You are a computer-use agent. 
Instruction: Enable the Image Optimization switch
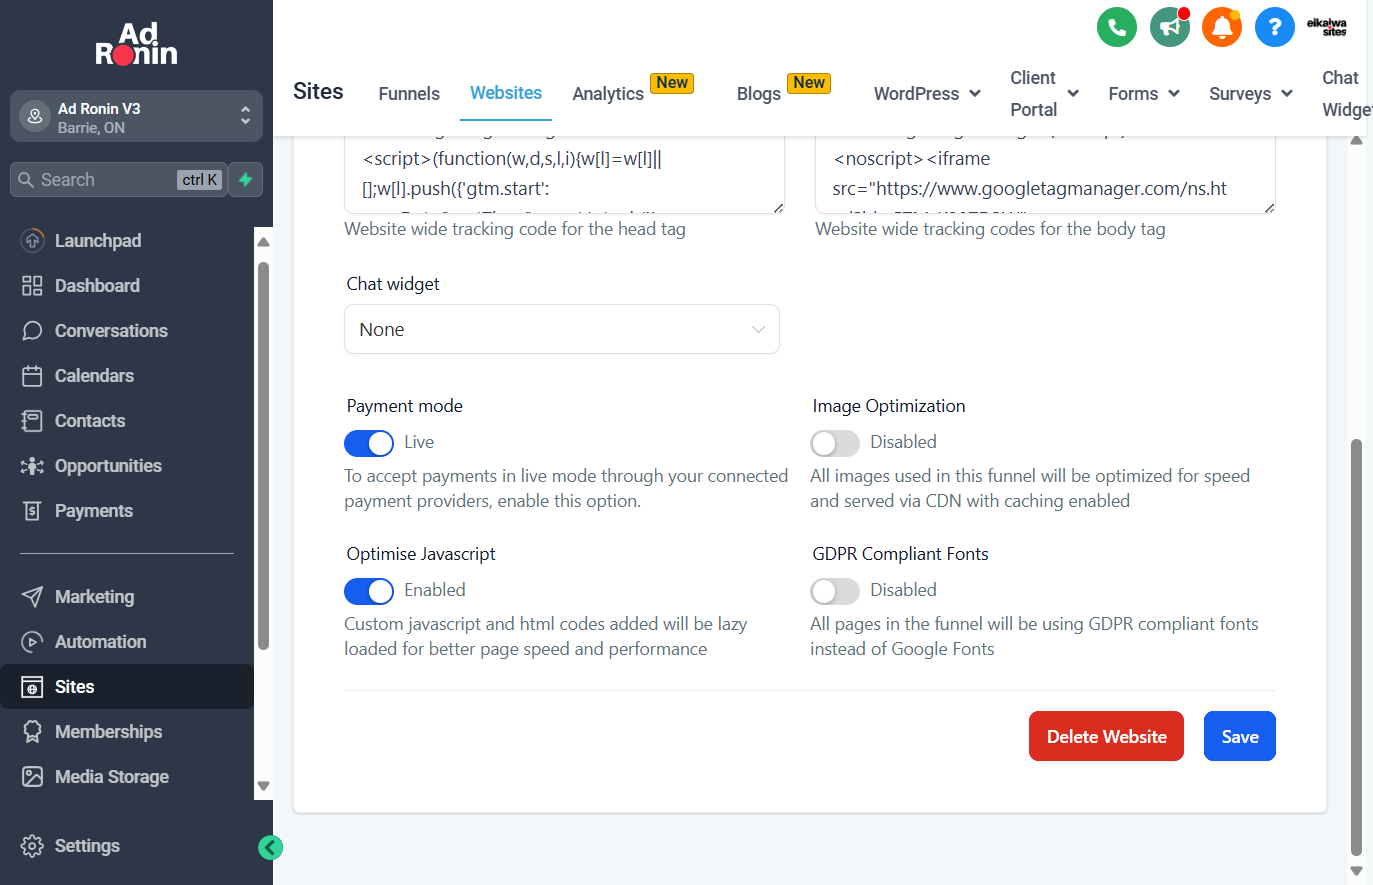pos(835,443)
